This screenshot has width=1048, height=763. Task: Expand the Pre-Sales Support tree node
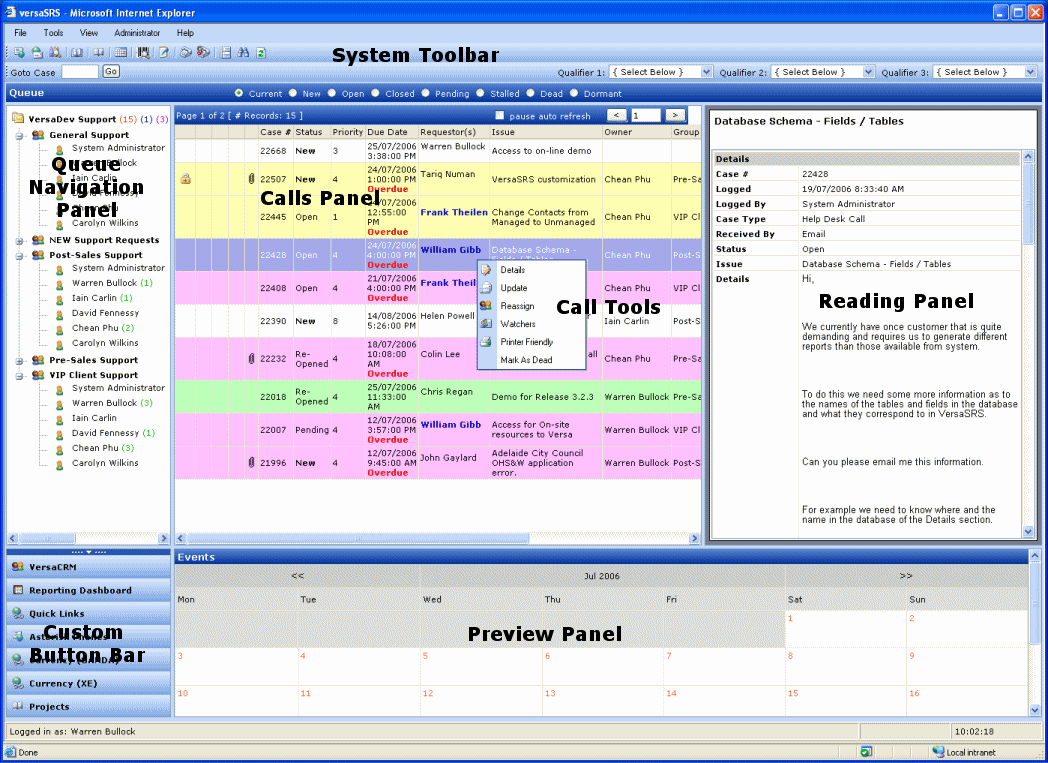(19, 361)
